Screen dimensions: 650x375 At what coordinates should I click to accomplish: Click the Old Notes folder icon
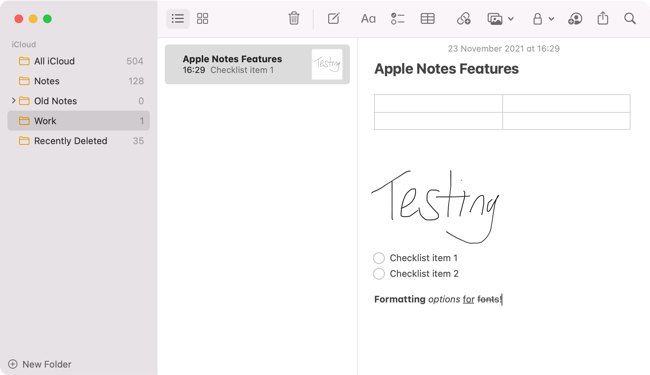point(24,101)
